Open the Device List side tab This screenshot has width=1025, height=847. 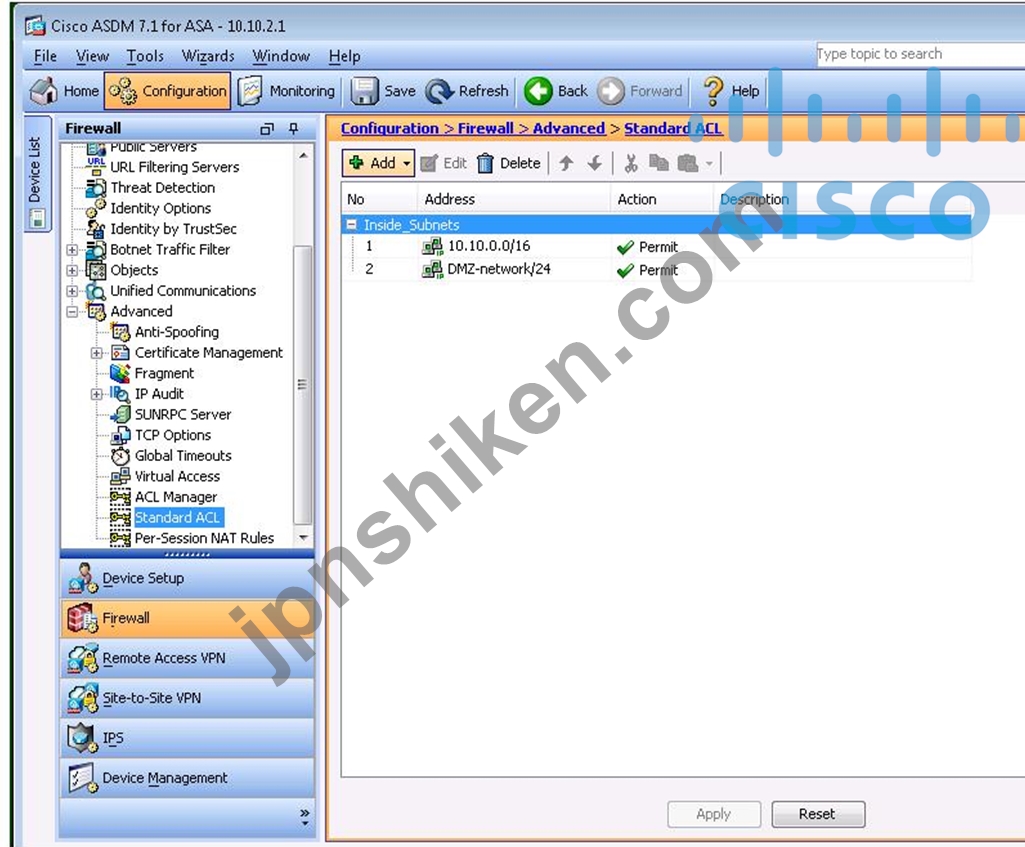pyautogui.click(x=37, y=174)
